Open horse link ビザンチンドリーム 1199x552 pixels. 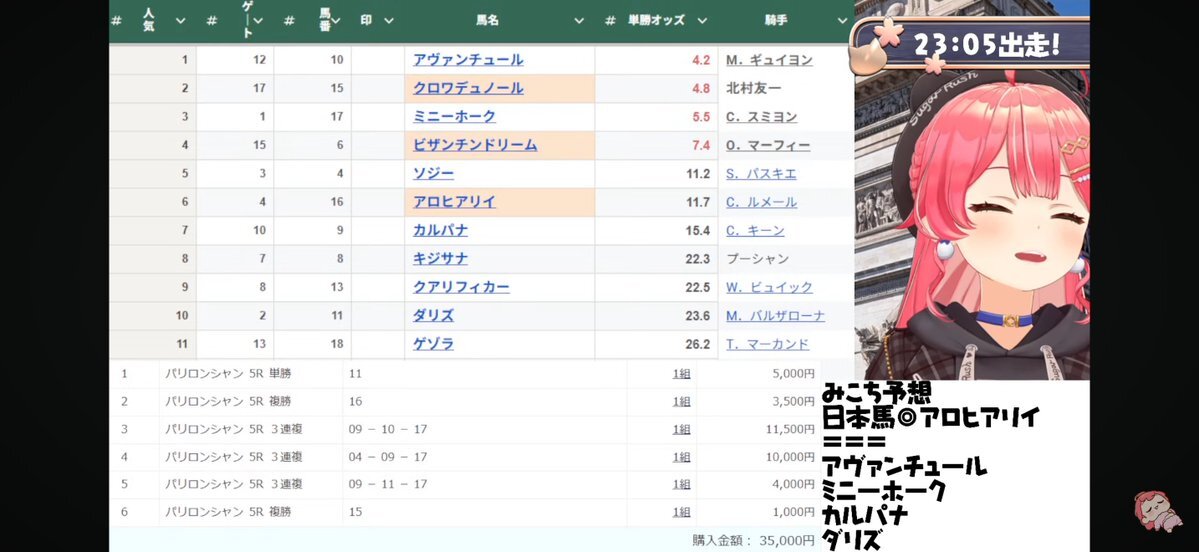[x=475, y=144]
